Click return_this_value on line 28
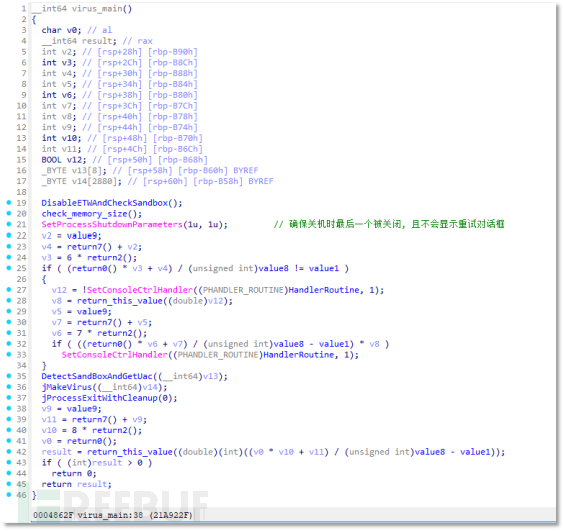The height and width of the screenshot is (531, 563). (x=120, y=301)
